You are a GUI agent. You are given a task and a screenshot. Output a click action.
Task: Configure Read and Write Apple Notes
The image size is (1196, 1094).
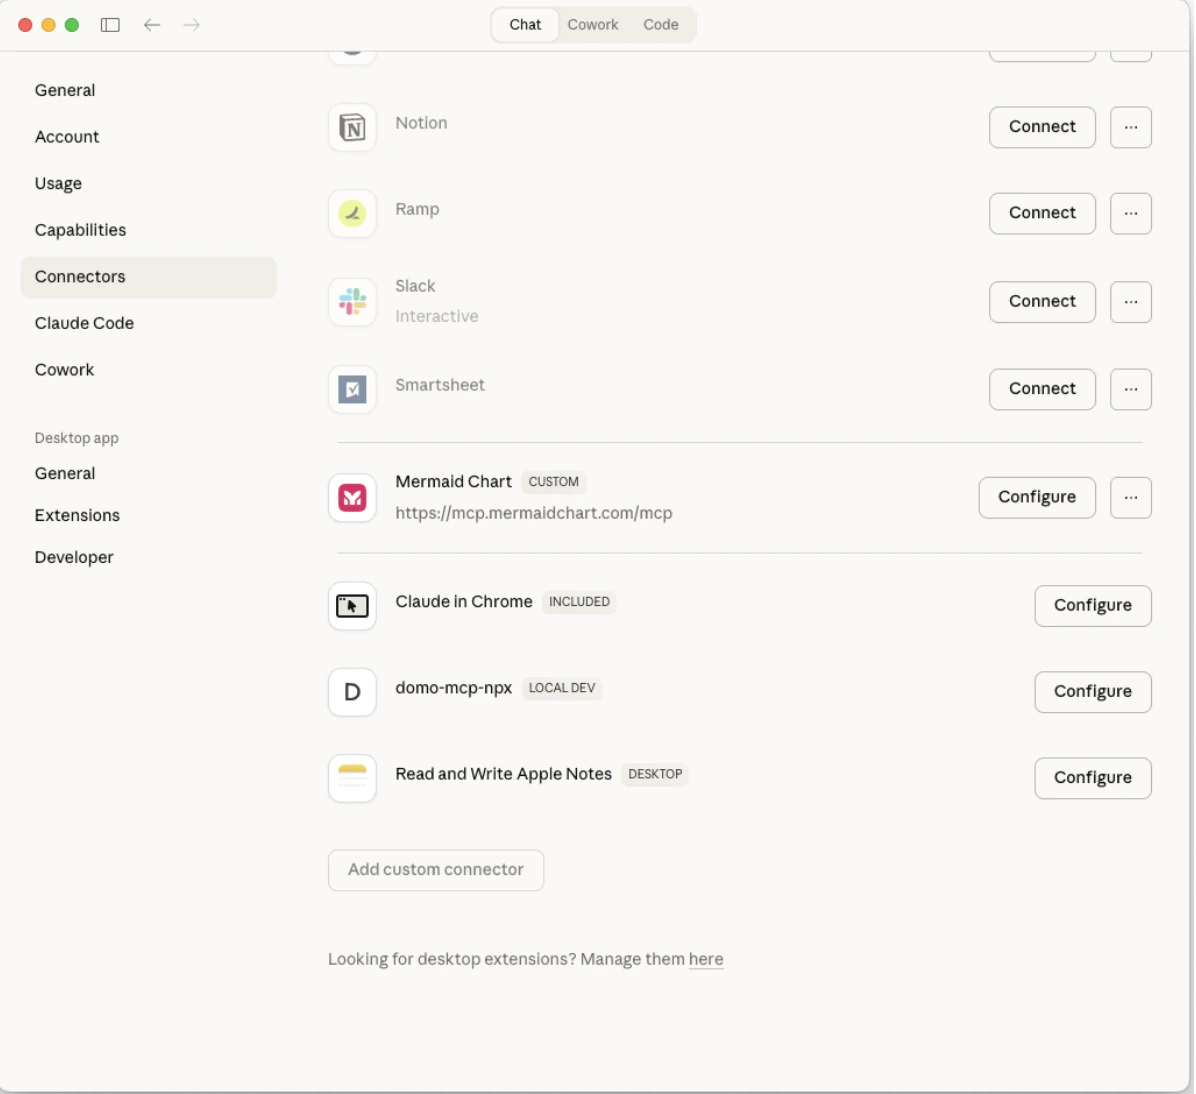(1092, 779)
